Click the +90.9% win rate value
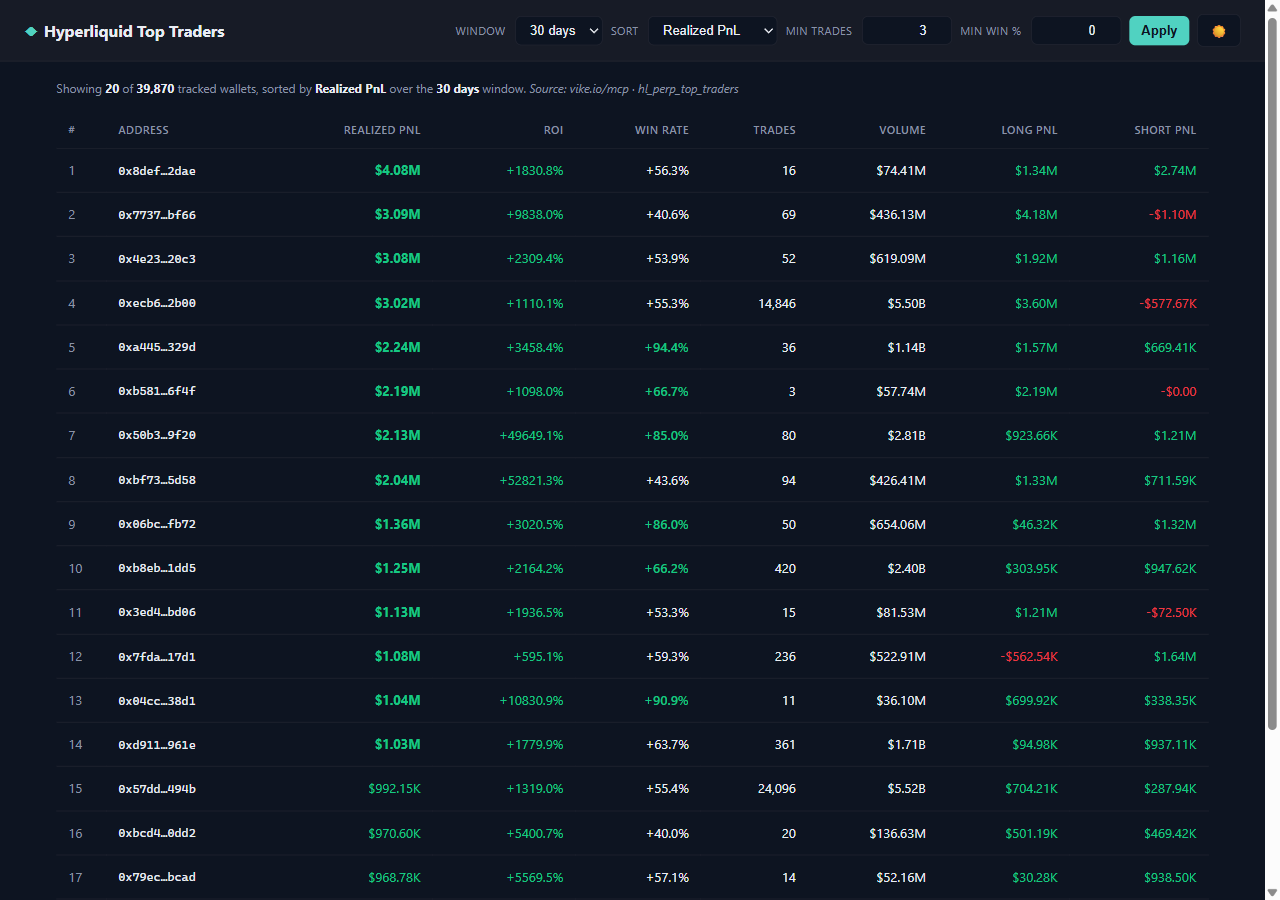The height and width of the screenshot is (900, 1280). click(667, 700)
